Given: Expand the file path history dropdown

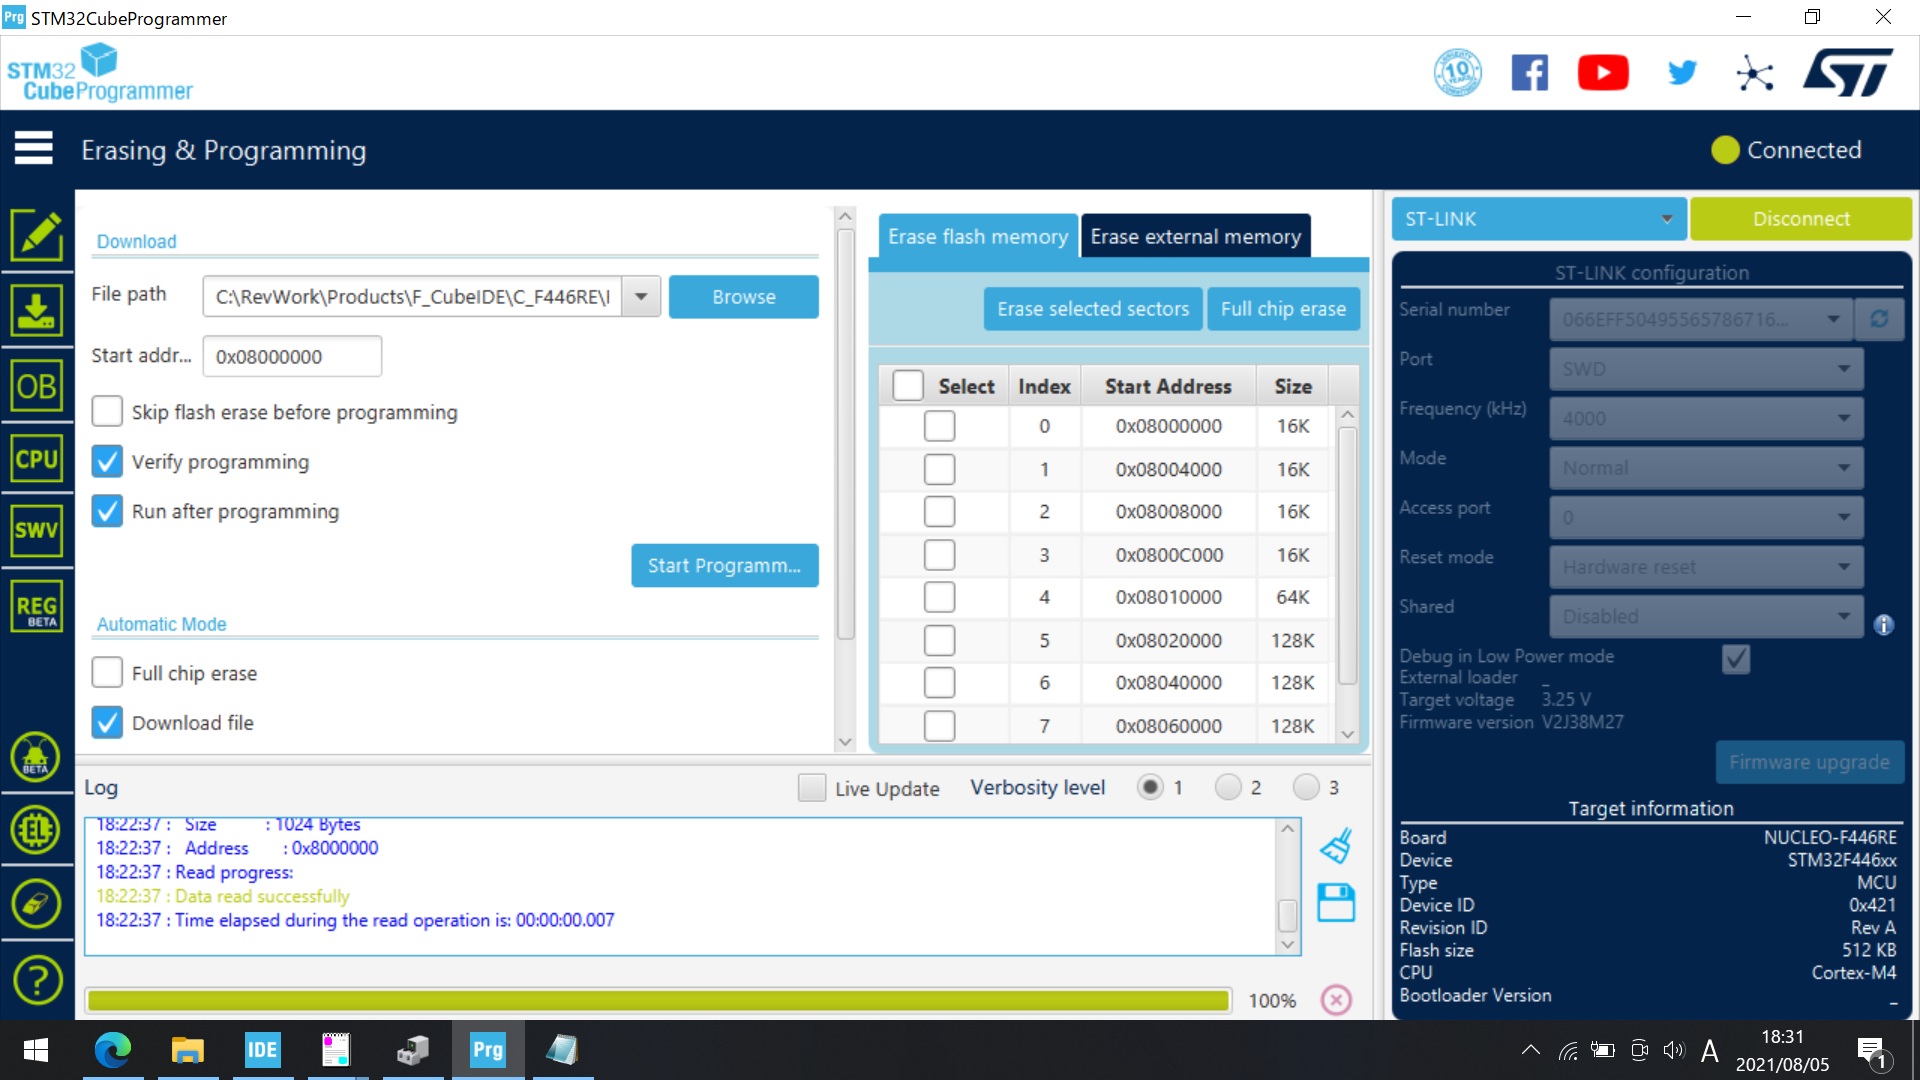Looking at the screenshot, I should coord(641,297).
